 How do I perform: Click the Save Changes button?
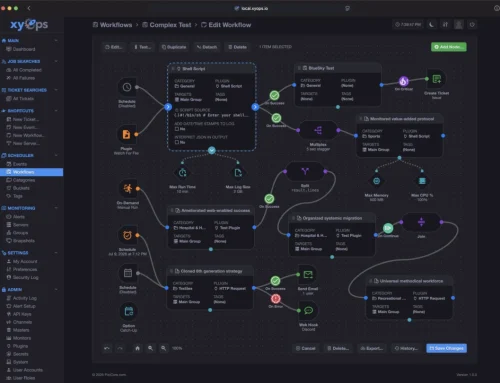[447, 348]
